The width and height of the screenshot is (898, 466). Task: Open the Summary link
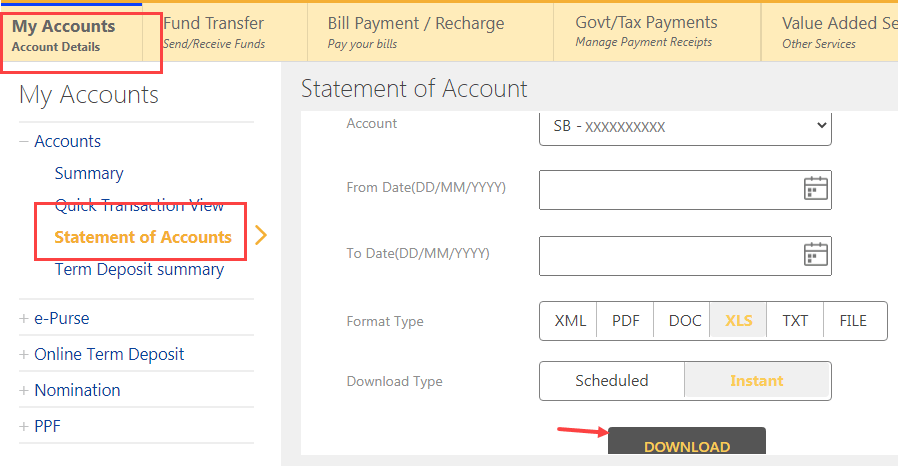pyautogui.click(x=89, y=173)
